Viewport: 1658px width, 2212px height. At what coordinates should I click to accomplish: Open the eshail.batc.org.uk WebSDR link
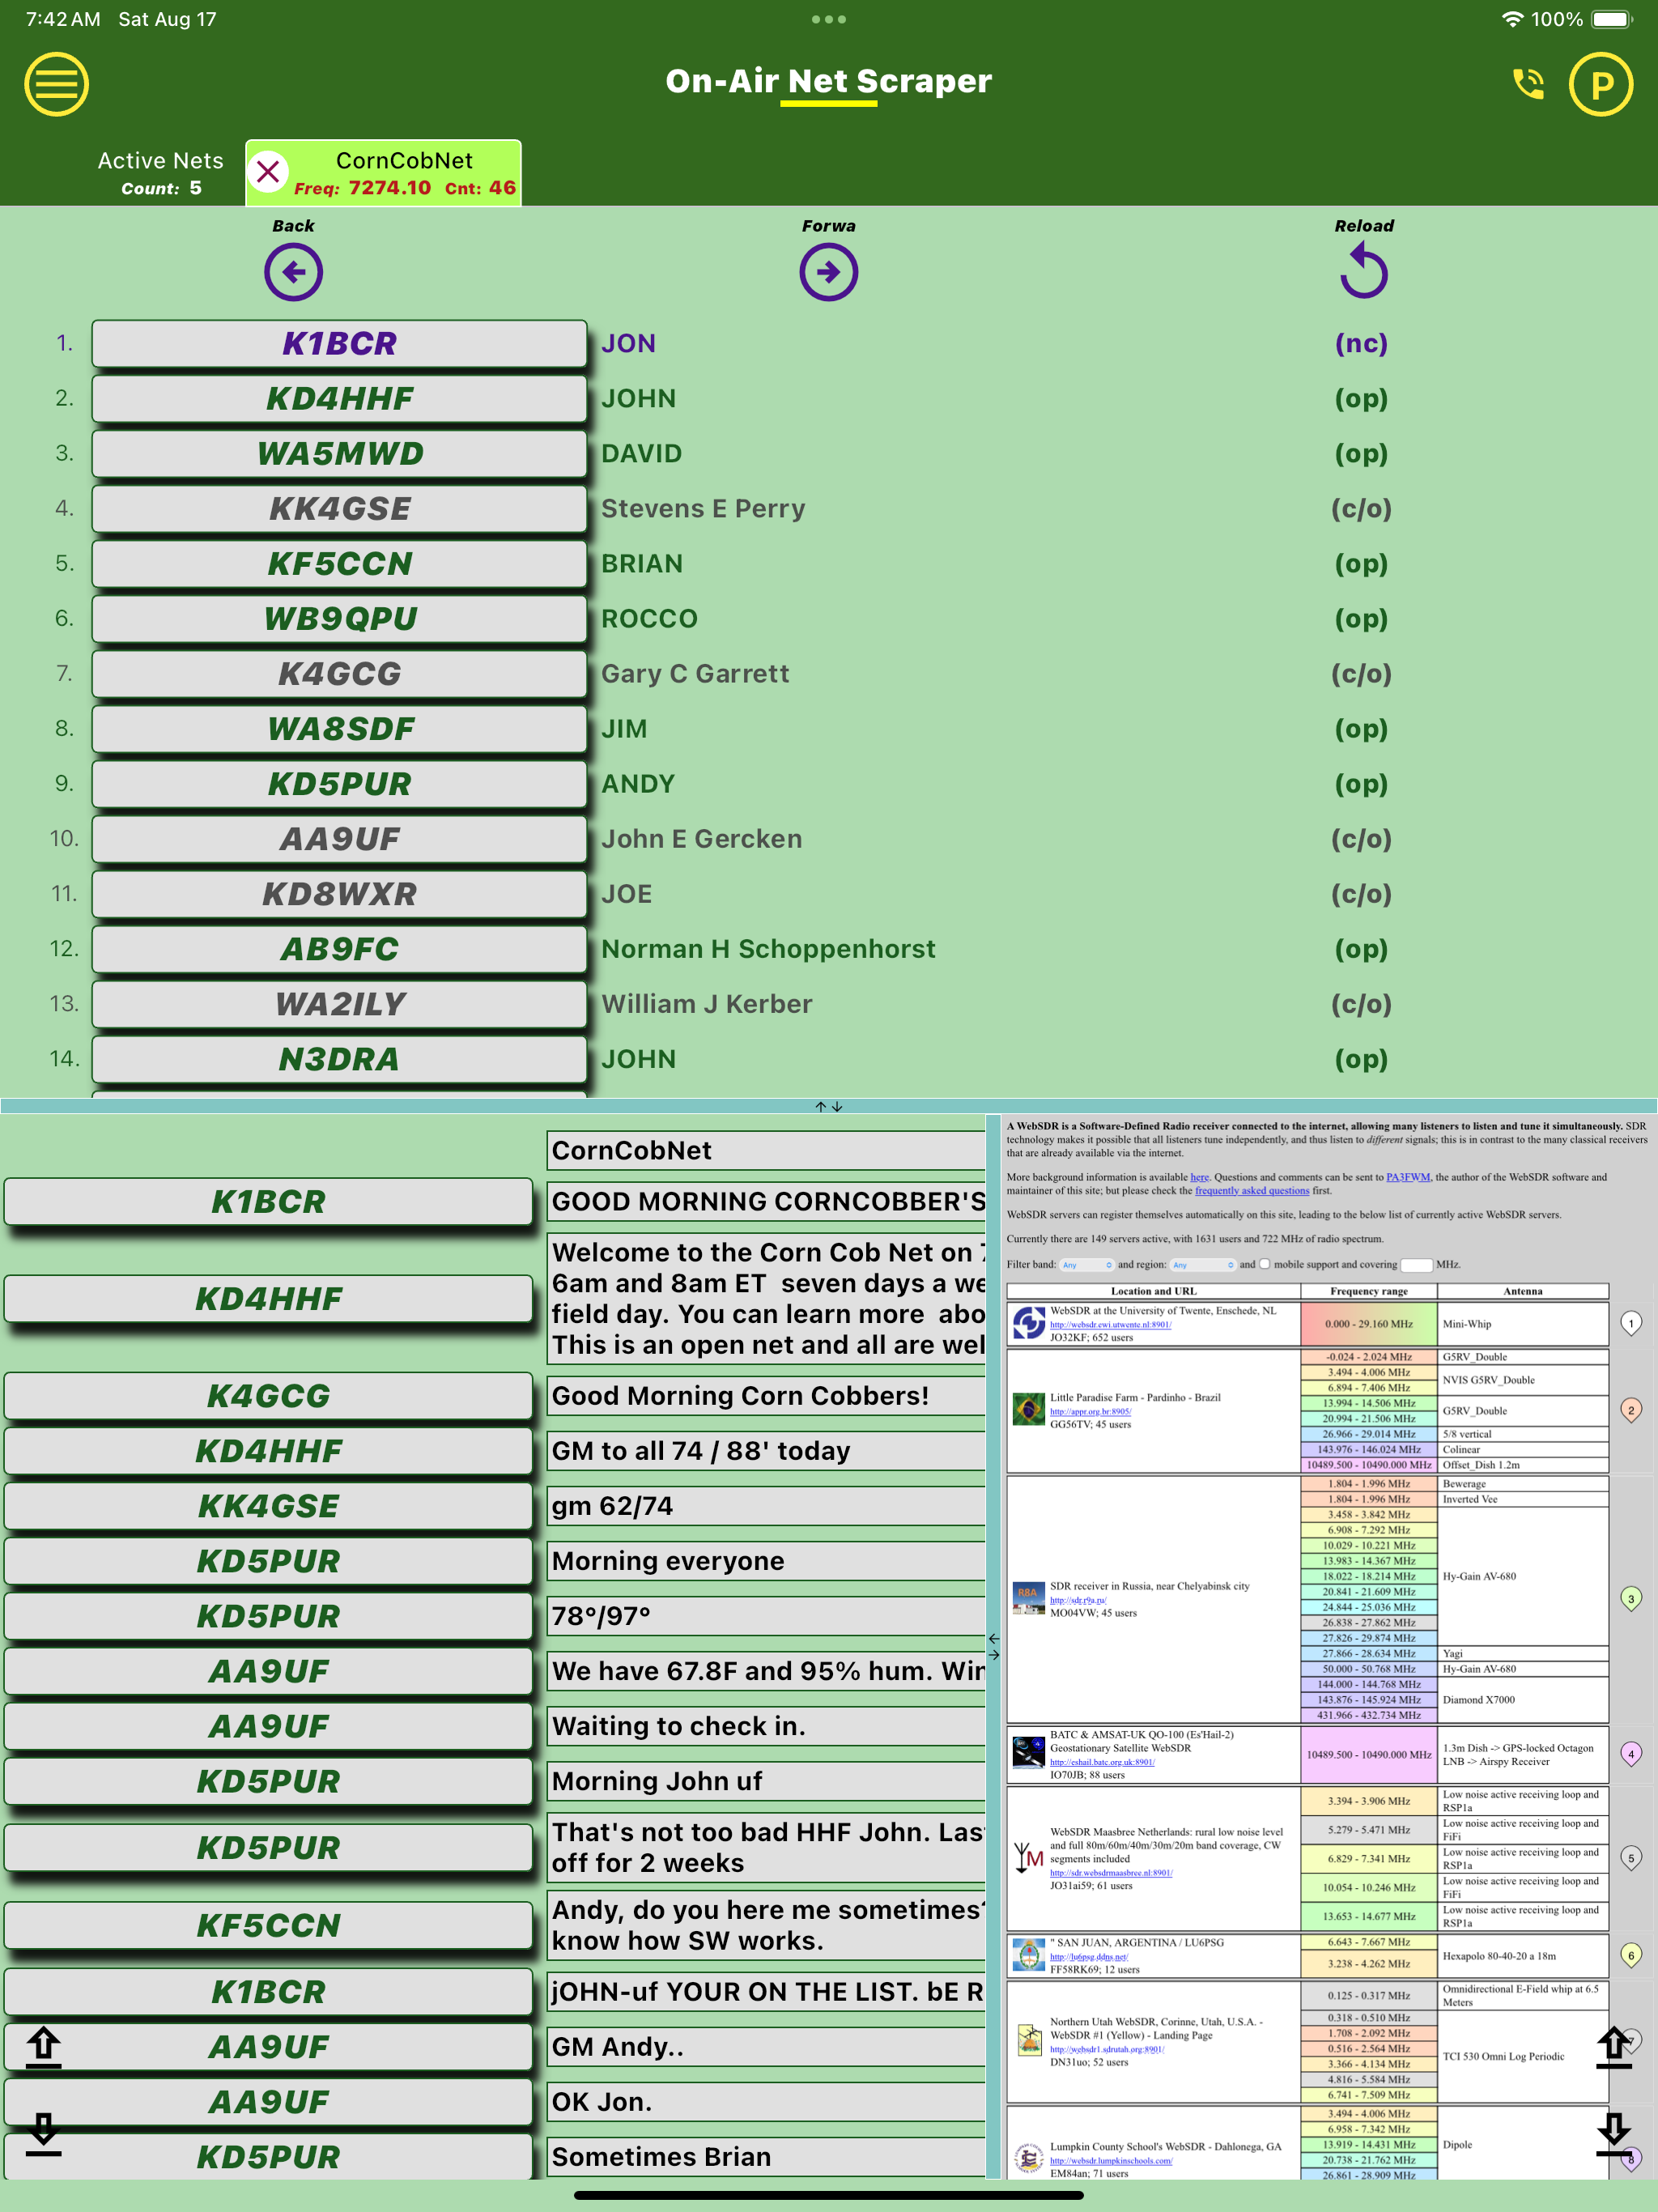pos(1102,1762)
